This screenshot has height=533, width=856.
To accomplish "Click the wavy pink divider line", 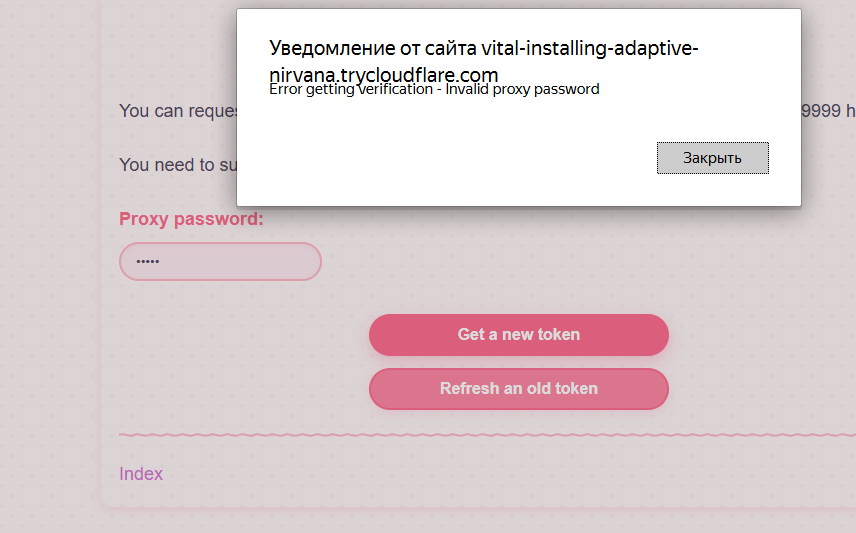I will (487, 435).
